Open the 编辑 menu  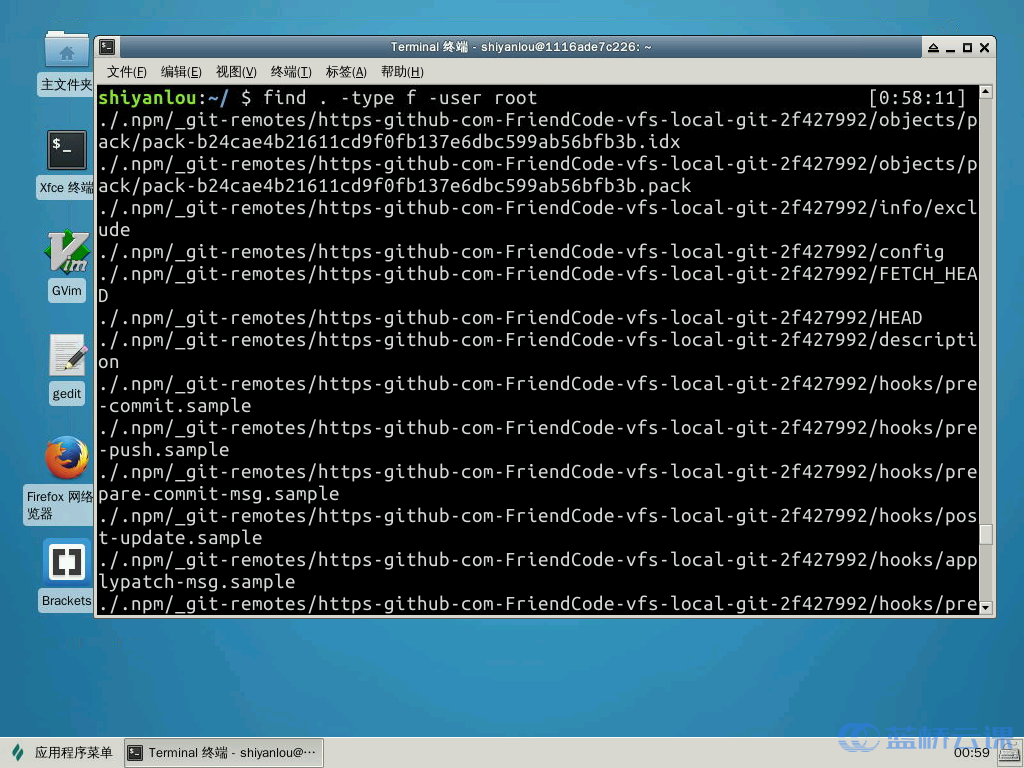click(x=180, y=71)
